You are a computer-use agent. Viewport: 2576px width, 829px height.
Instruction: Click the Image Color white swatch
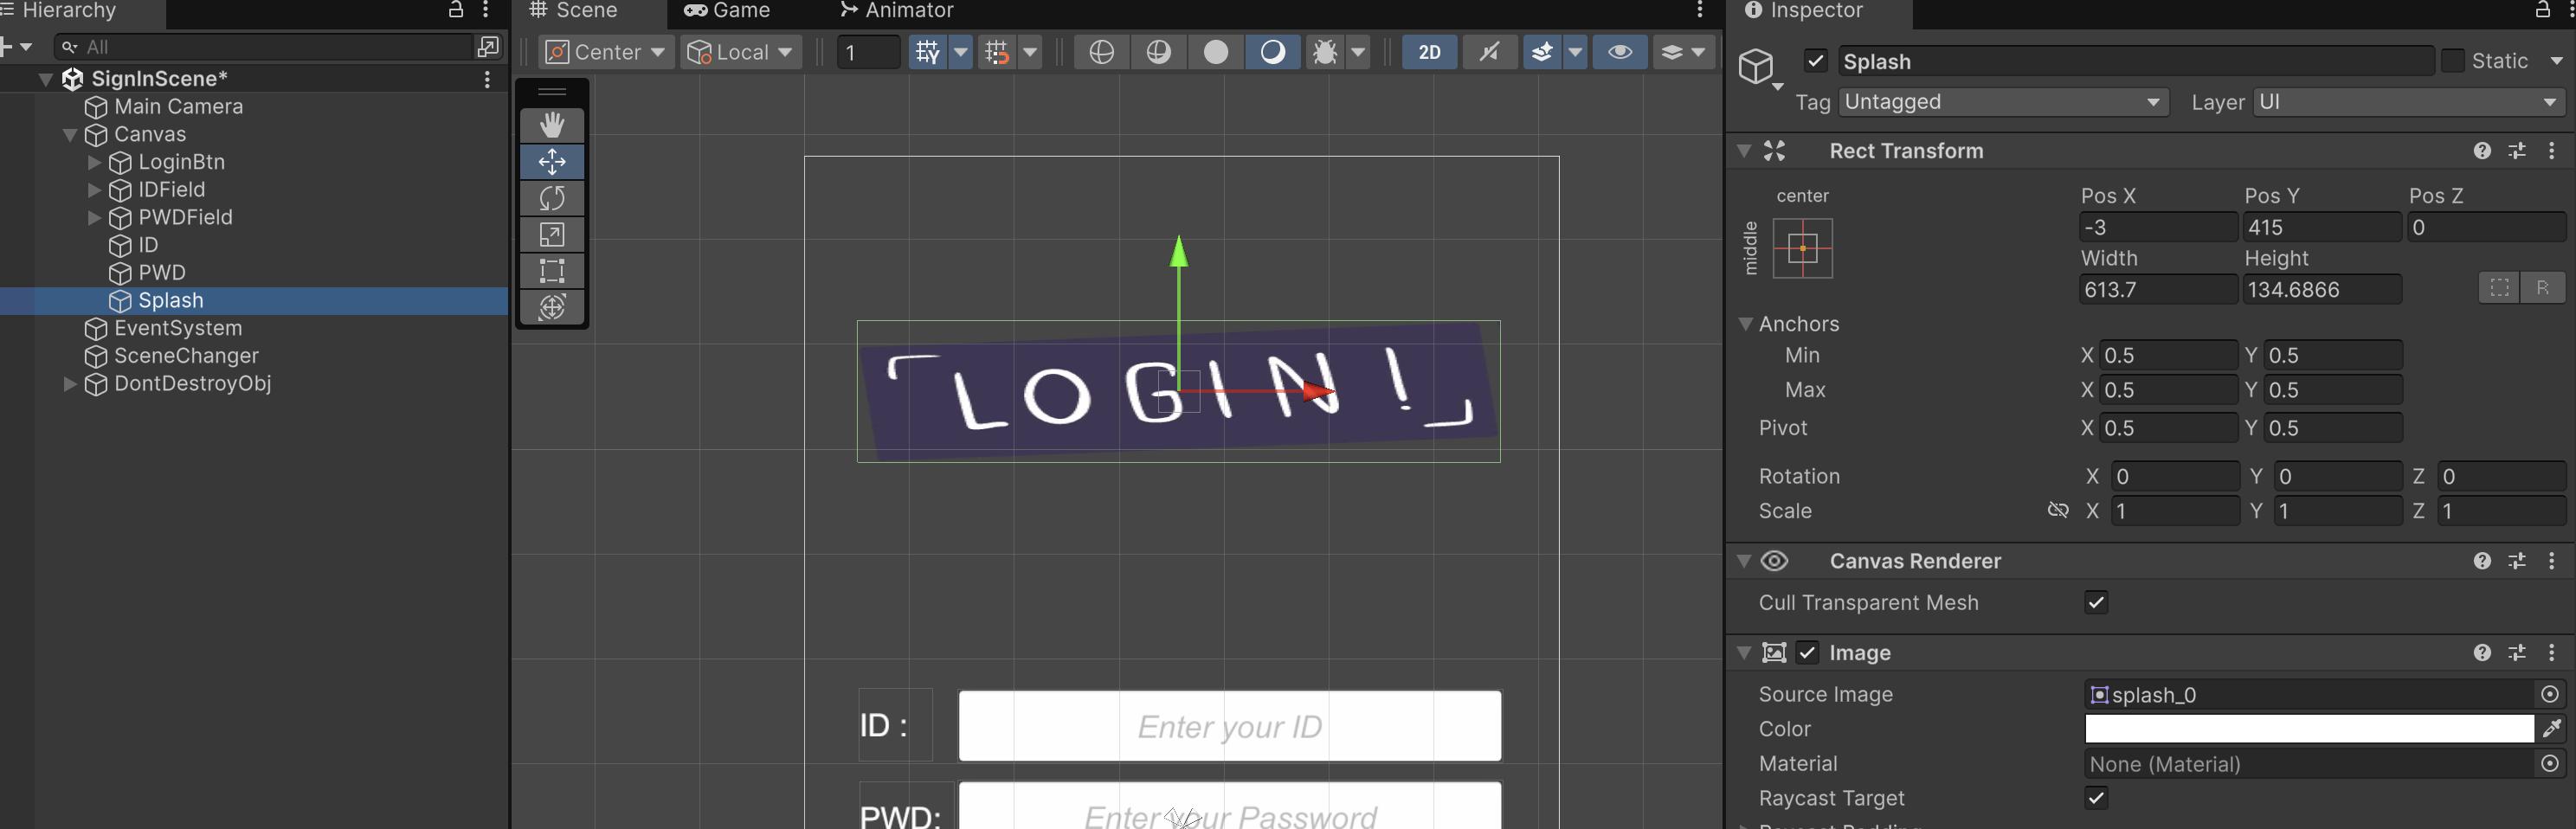[2309, 729]
